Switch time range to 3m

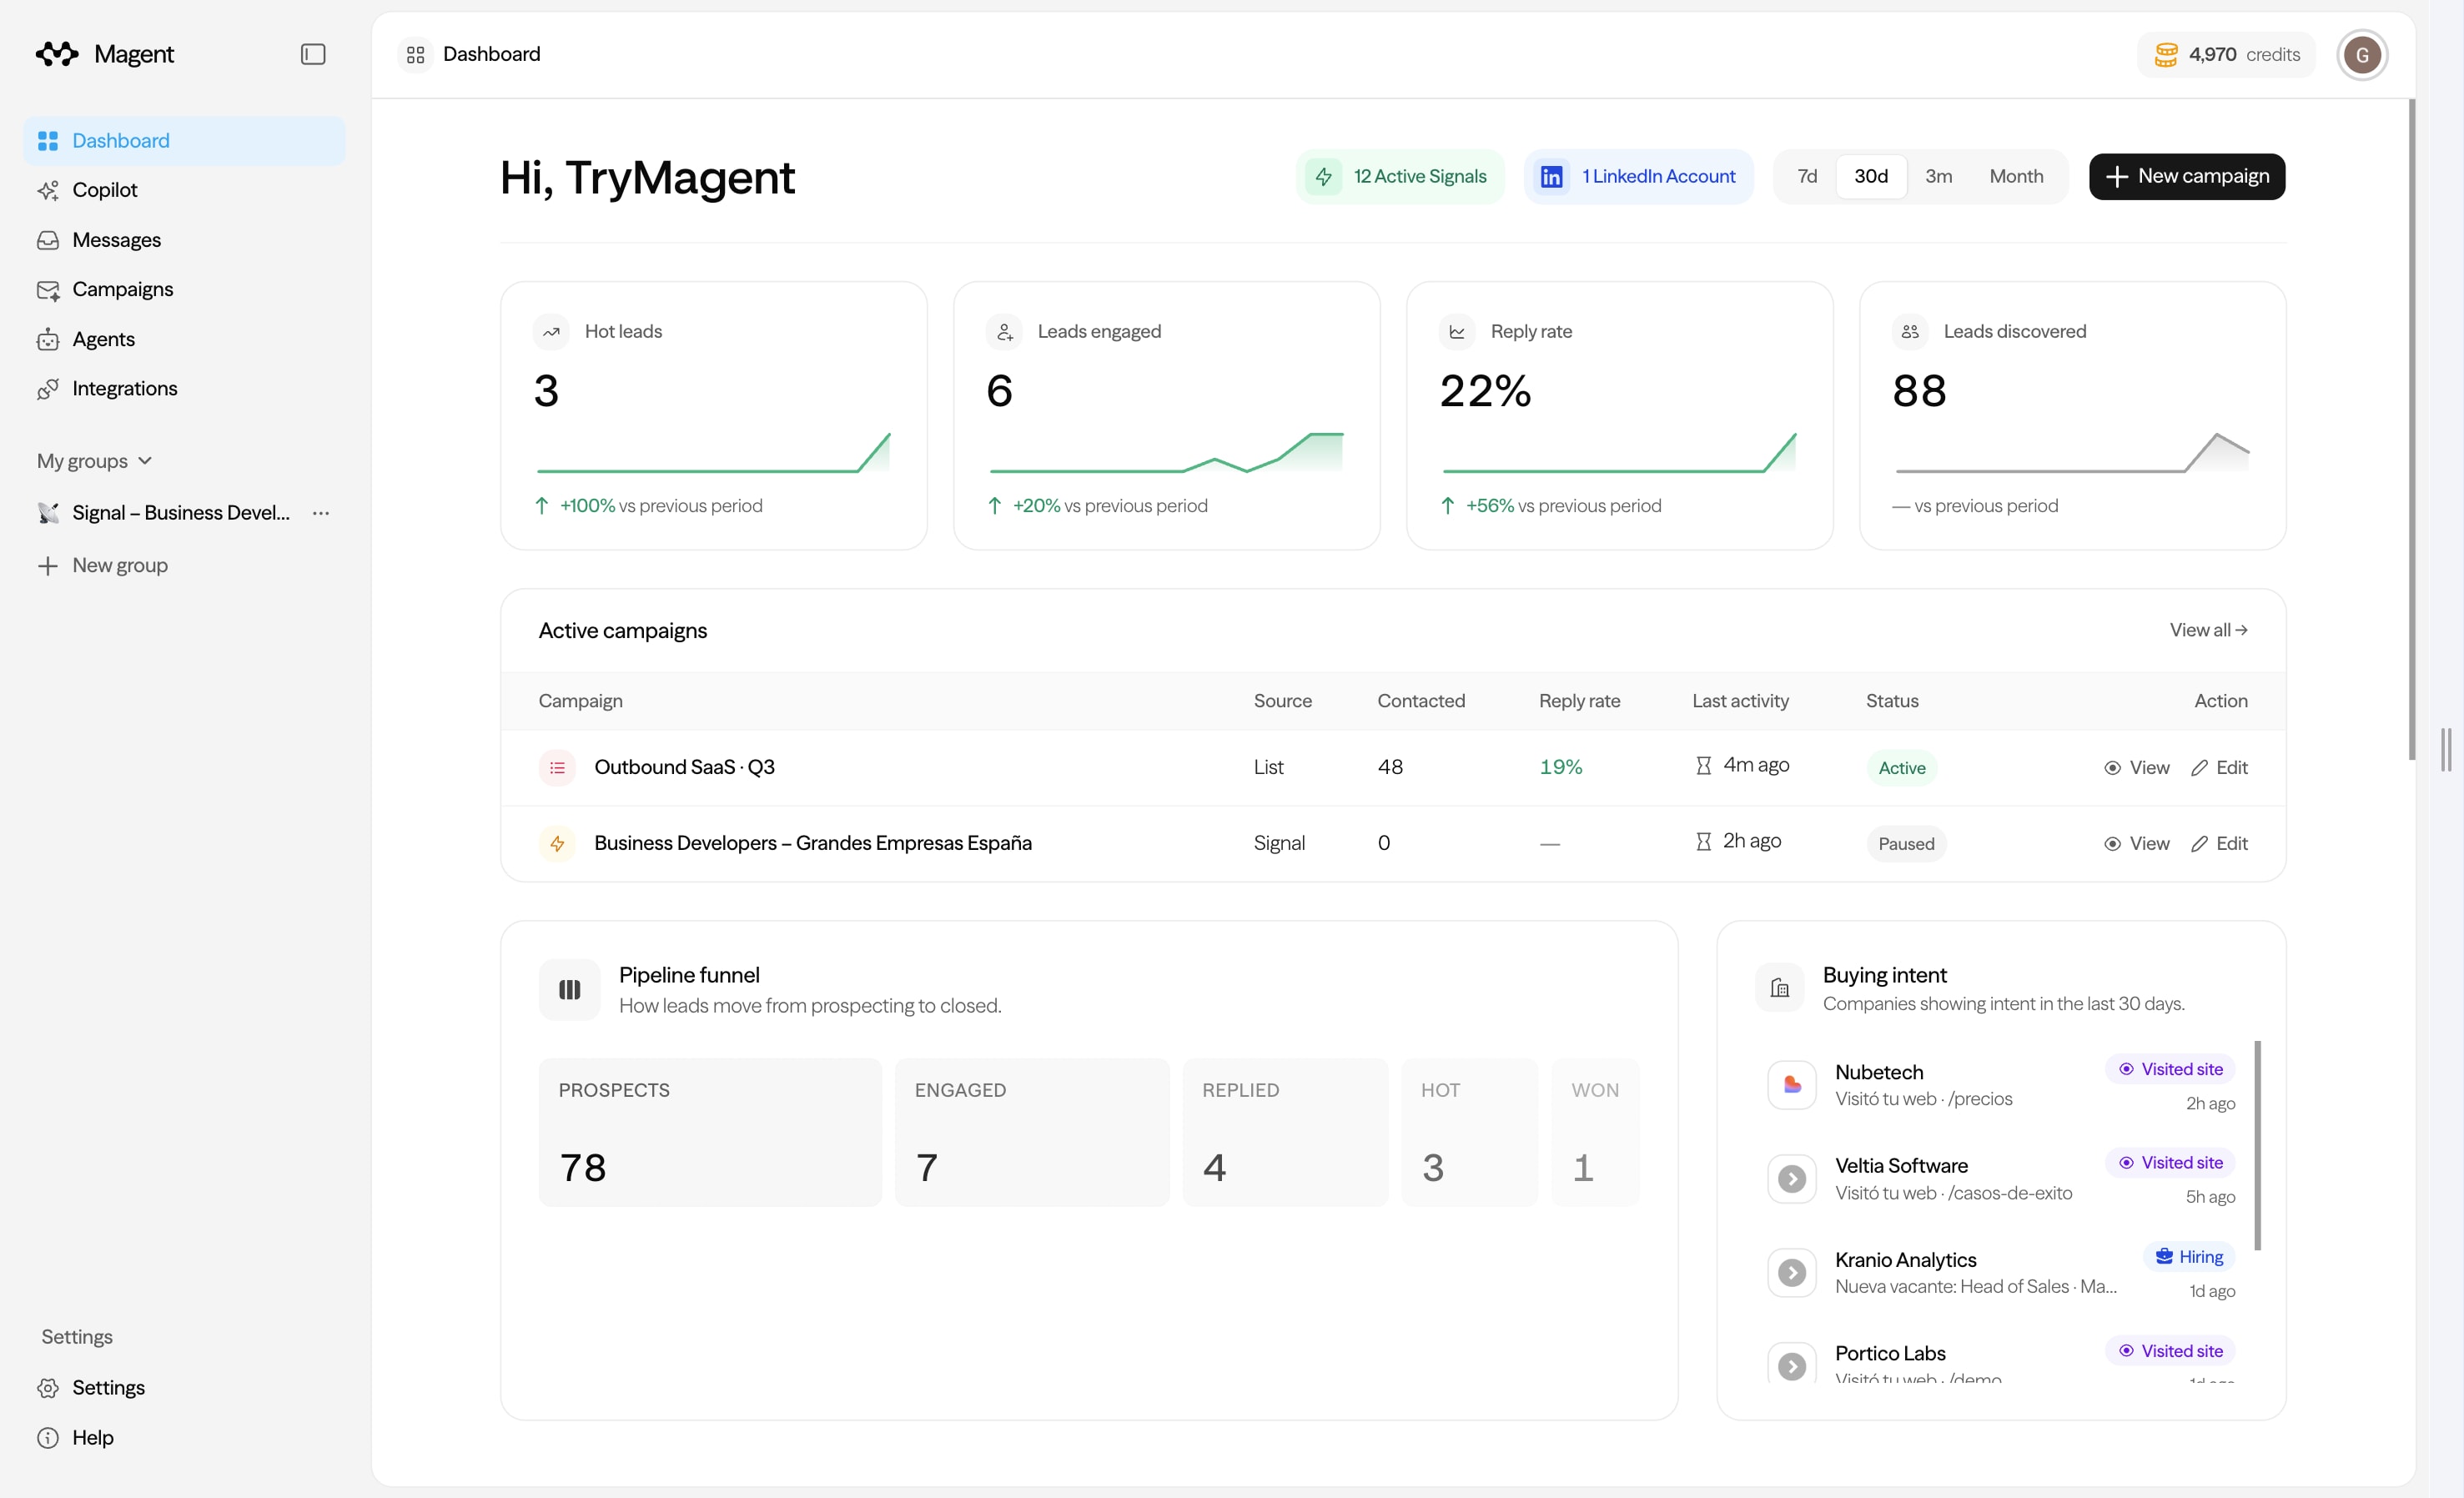click(1939, 177)
